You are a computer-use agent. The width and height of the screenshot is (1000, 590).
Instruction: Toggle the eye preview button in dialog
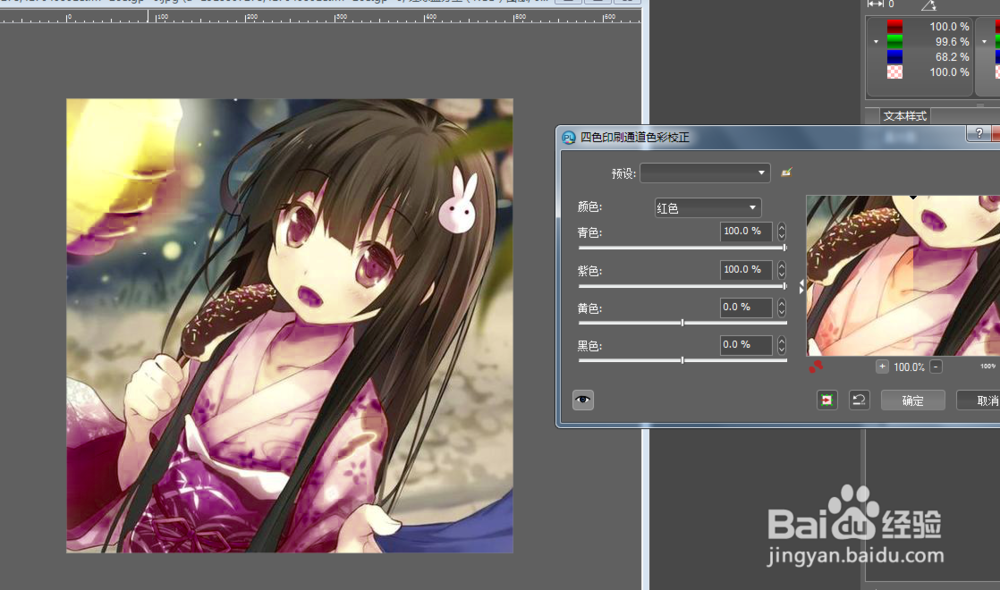(583, 400)
